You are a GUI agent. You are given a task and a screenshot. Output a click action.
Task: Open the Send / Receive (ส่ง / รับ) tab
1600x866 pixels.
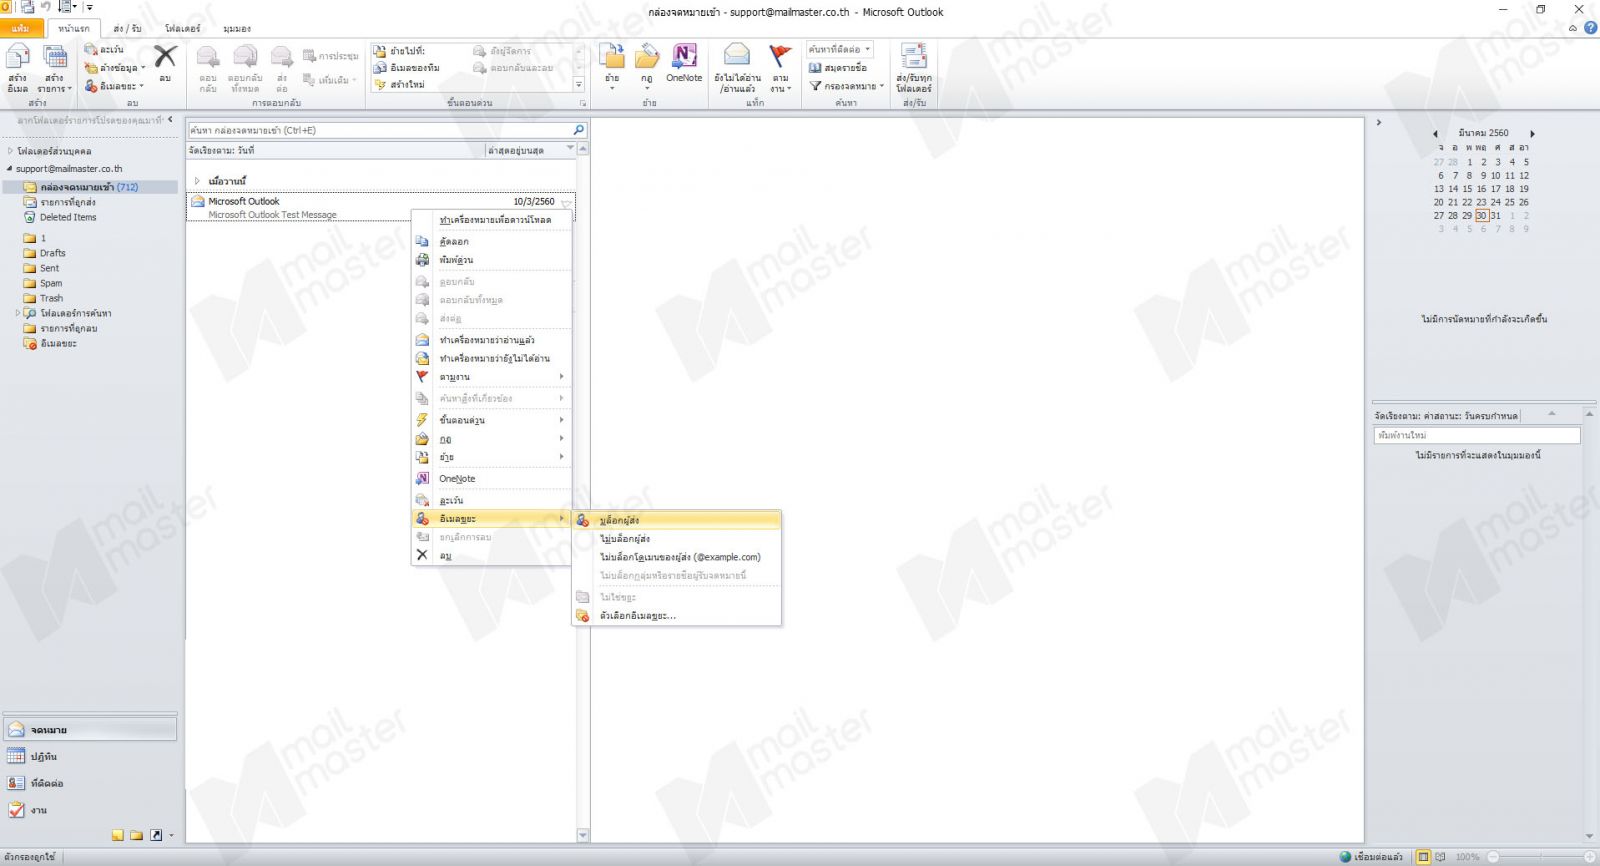127,28
